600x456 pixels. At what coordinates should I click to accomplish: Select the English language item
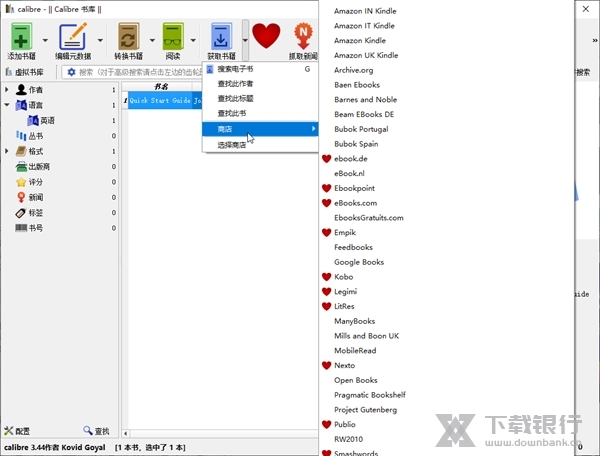point(41,121)
